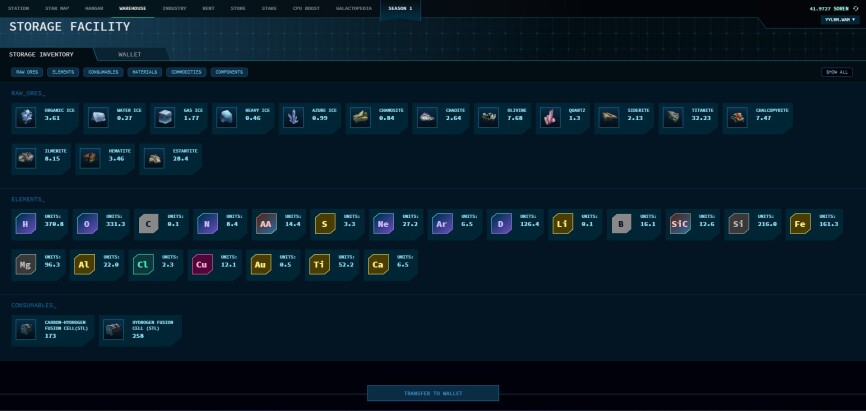This screenshot has height=411, width=866.
Task: Toggle the Consumables filter chip
Action: pyautogui.click(x=103, y=72)
